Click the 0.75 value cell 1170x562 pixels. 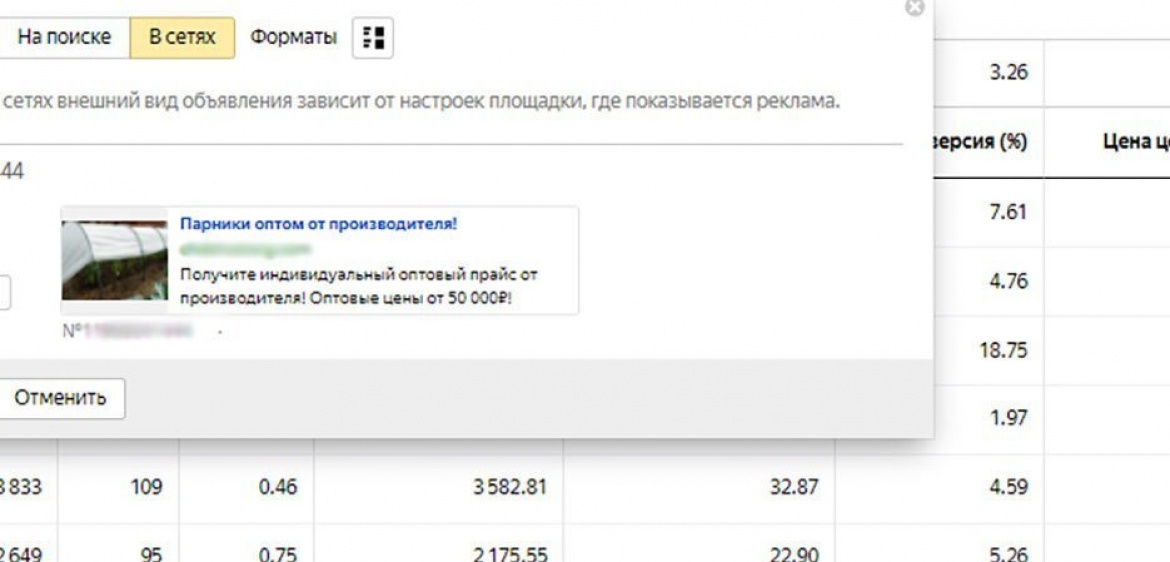pos(277,553)
